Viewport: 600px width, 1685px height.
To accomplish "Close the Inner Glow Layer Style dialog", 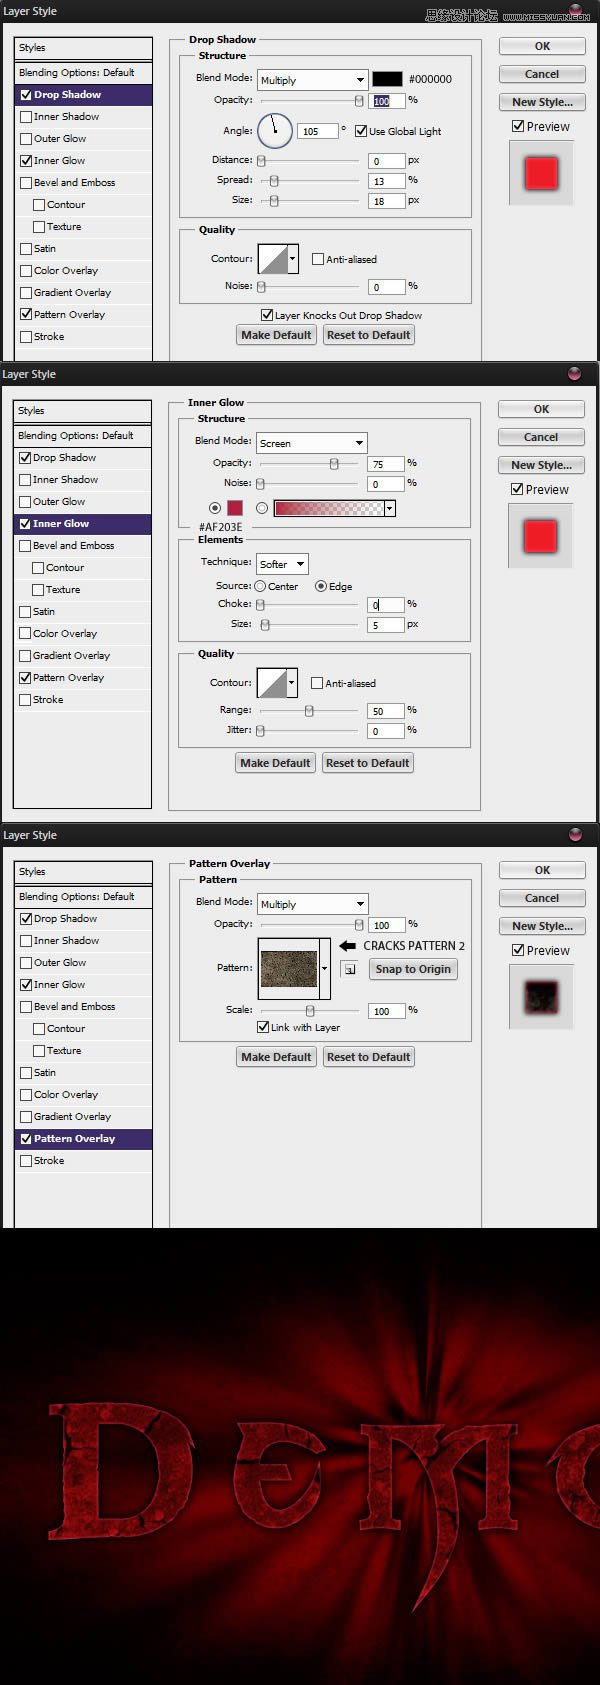I will pyautogui.click(x=574, y=374).
